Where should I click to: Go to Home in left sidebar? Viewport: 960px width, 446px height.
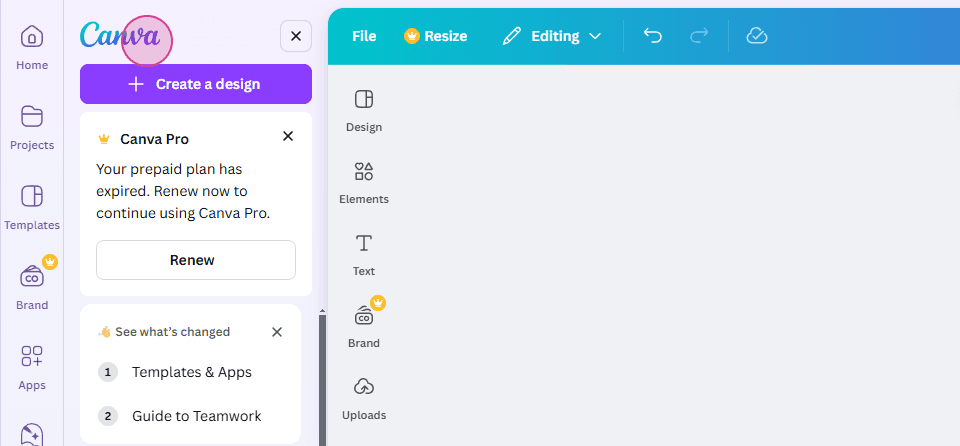[x=32, y=47]
